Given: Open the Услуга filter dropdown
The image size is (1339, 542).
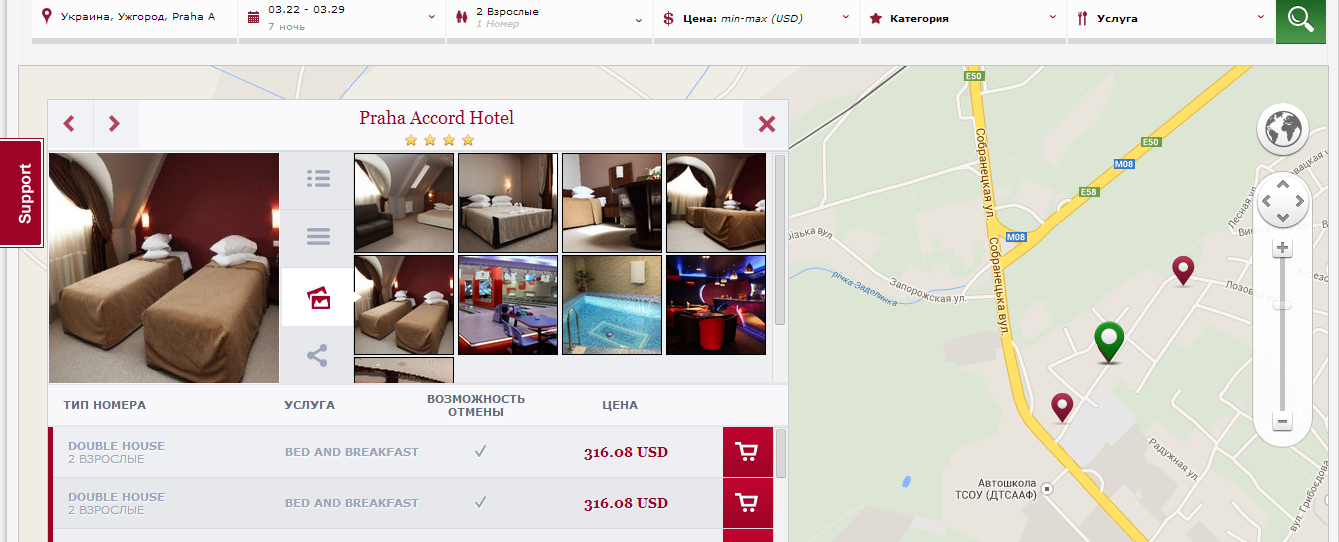Looking at the screenshot, I should pyautogui.click(x=1170, y=18).
